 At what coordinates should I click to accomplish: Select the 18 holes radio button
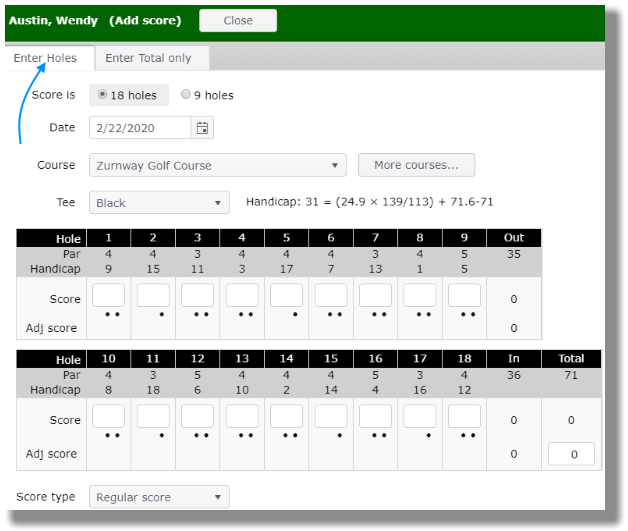103,95
